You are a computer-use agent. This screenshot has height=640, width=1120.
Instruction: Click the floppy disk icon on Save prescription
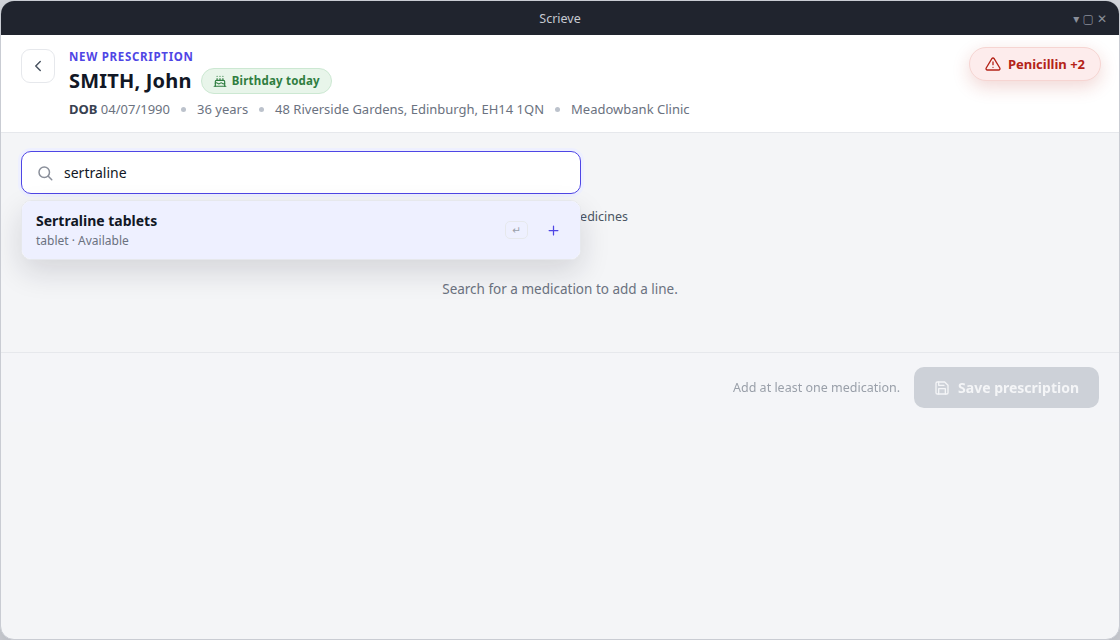tap(942, 388)
